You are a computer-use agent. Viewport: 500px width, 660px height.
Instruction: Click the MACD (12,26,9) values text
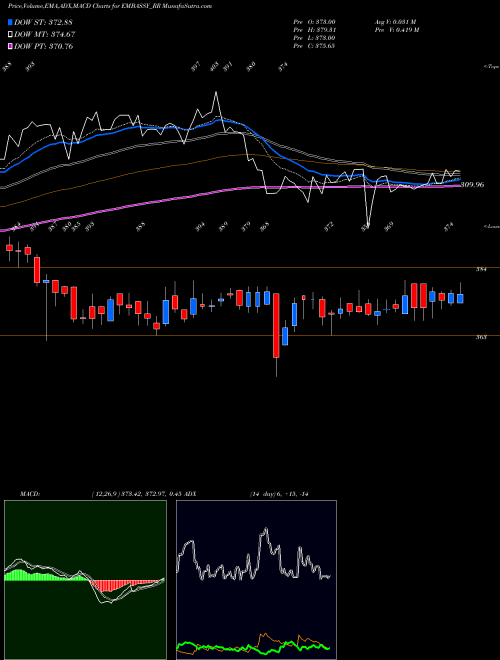[136, 494]
